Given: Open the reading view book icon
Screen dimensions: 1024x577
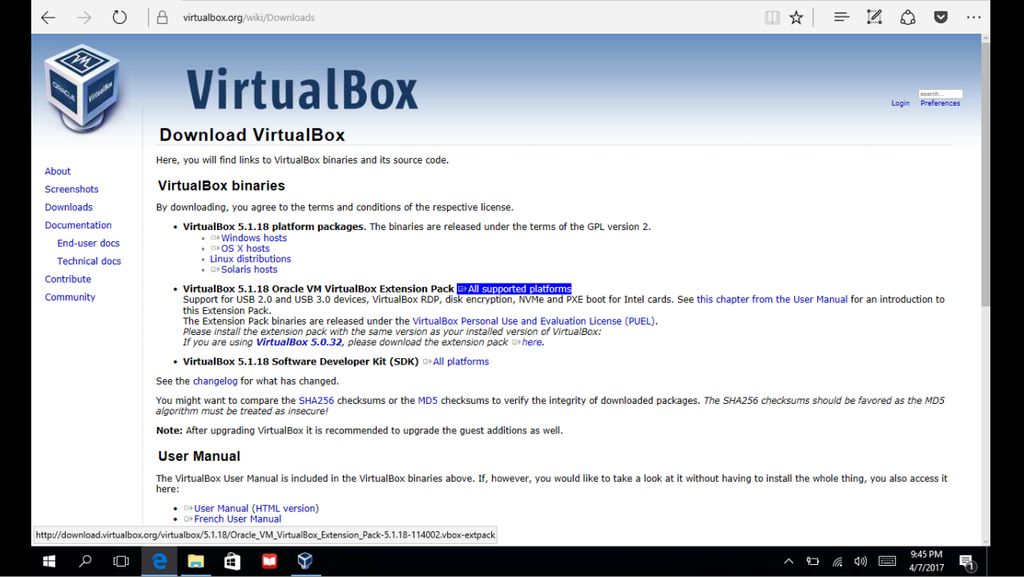Looking at the screenshot, I should tap(772, 18).
